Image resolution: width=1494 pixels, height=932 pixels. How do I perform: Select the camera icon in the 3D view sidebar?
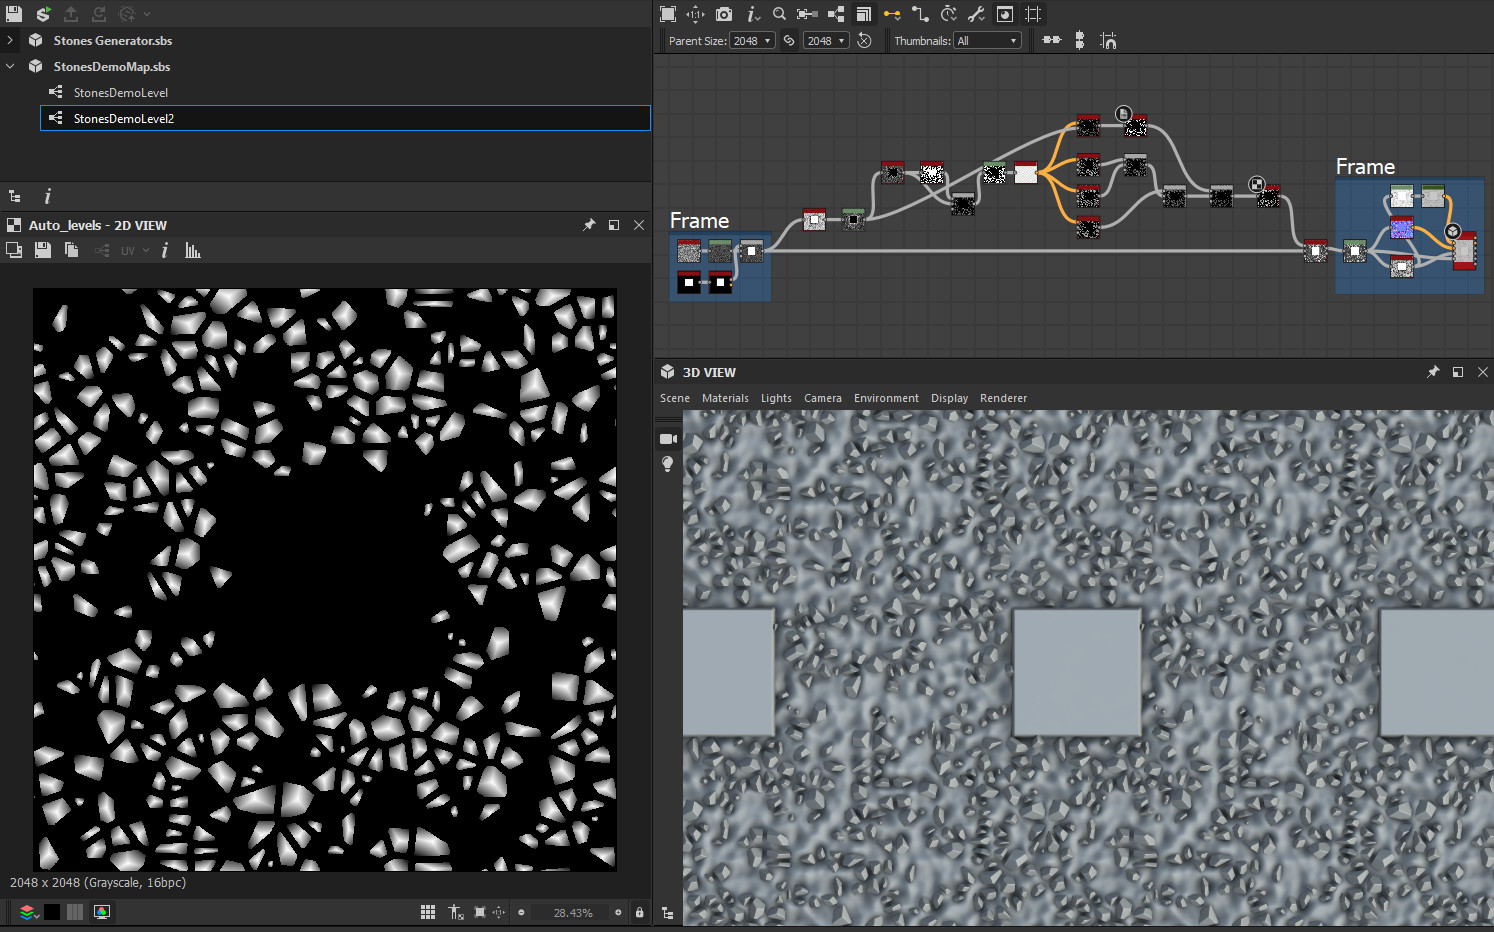(668, 438)
